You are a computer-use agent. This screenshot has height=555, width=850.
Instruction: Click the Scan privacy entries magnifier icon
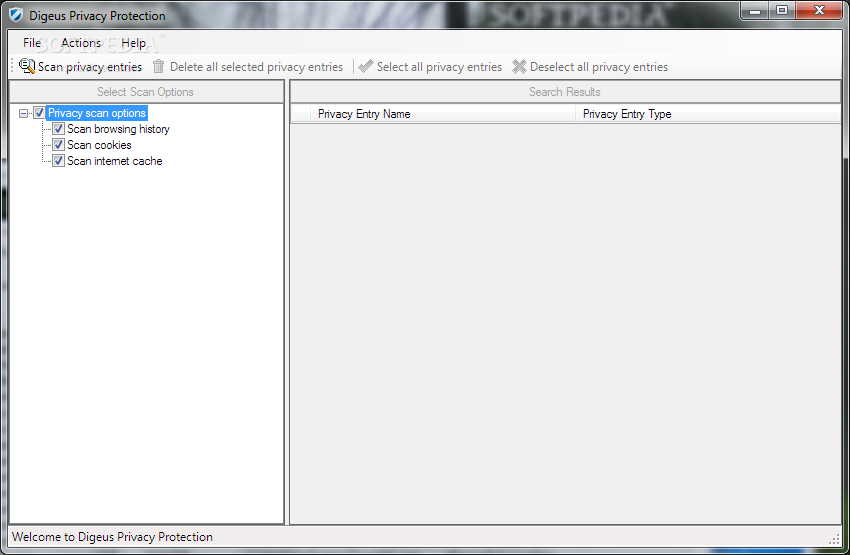pyautogui.click(x=27, y=66)
